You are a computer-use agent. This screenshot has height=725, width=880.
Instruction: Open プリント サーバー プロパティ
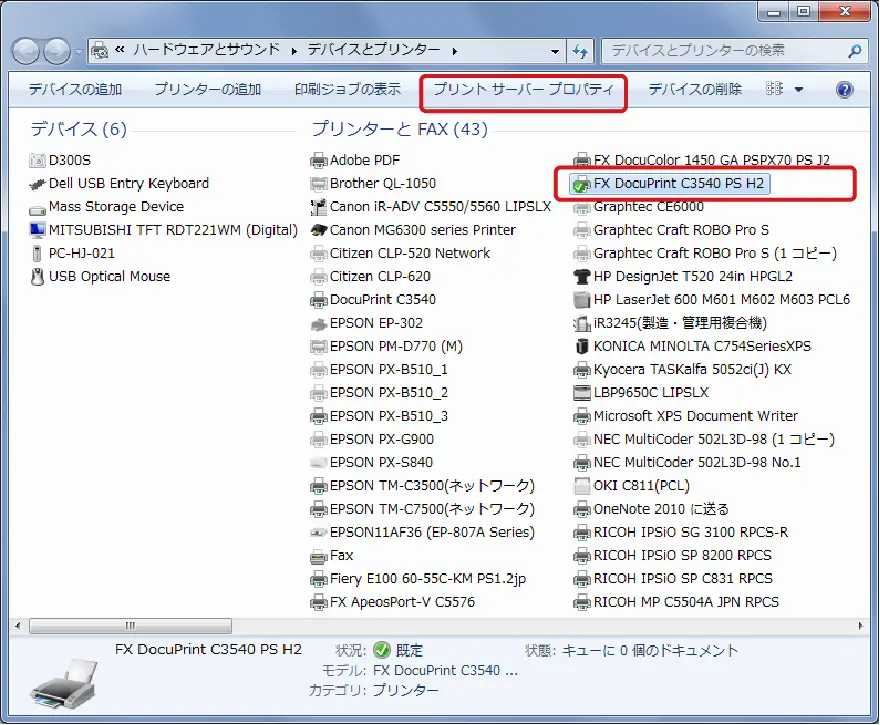point(524,89)
